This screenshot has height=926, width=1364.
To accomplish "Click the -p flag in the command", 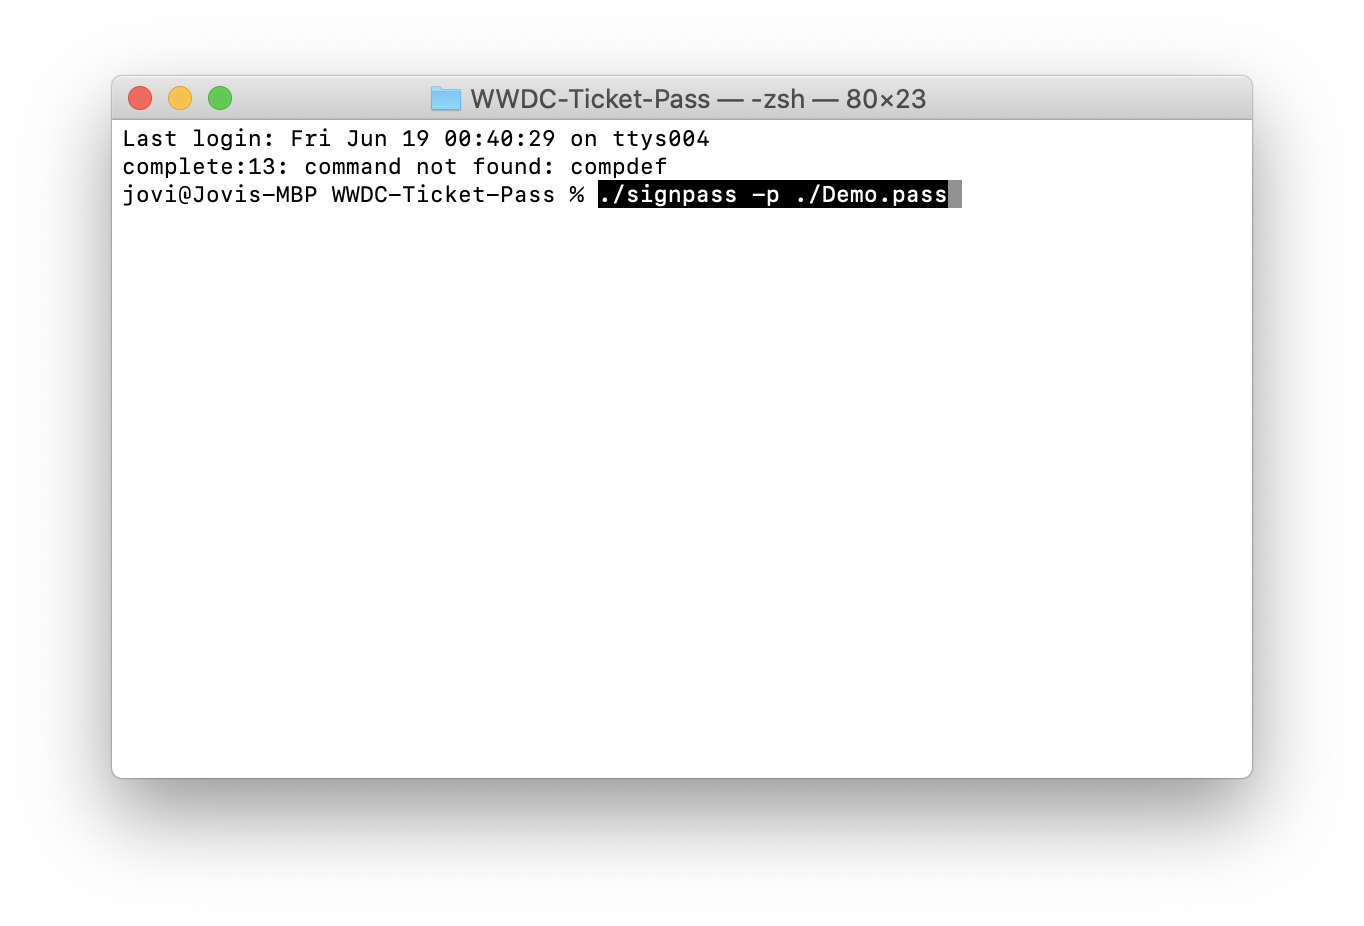I will point(766,194).
